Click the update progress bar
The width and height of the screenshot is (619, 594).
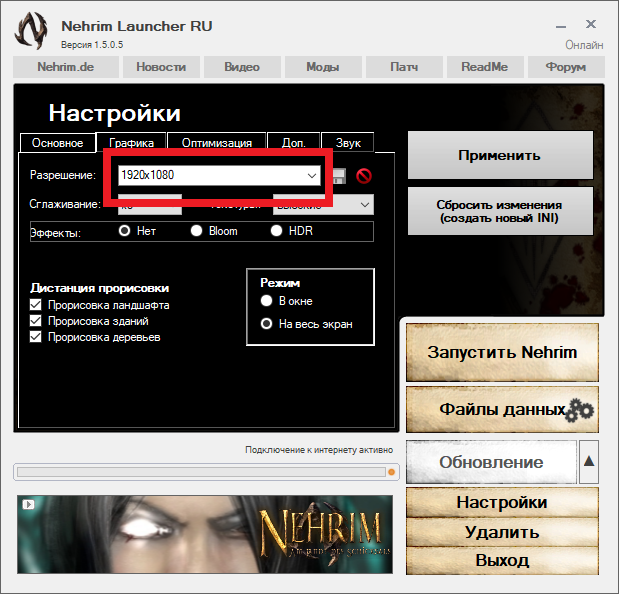click(200, 472)
